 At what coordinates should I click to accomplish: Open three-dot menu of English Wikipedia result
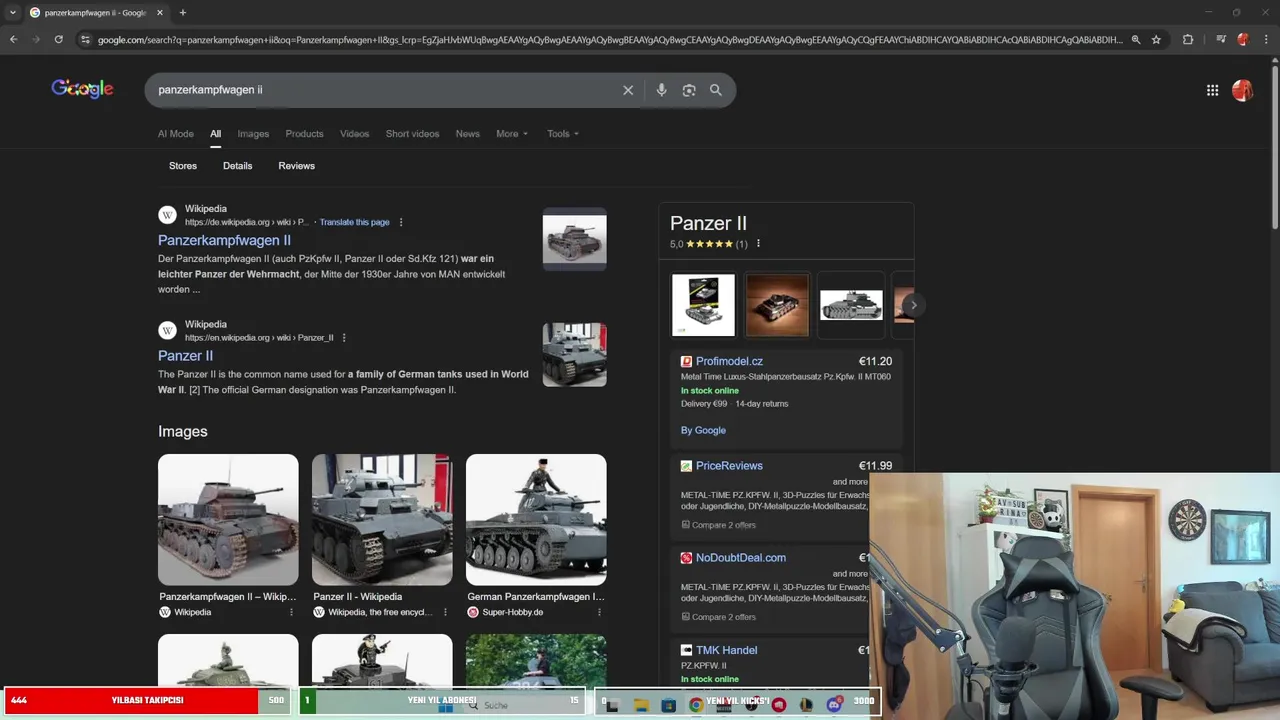(x=344, y=338)
